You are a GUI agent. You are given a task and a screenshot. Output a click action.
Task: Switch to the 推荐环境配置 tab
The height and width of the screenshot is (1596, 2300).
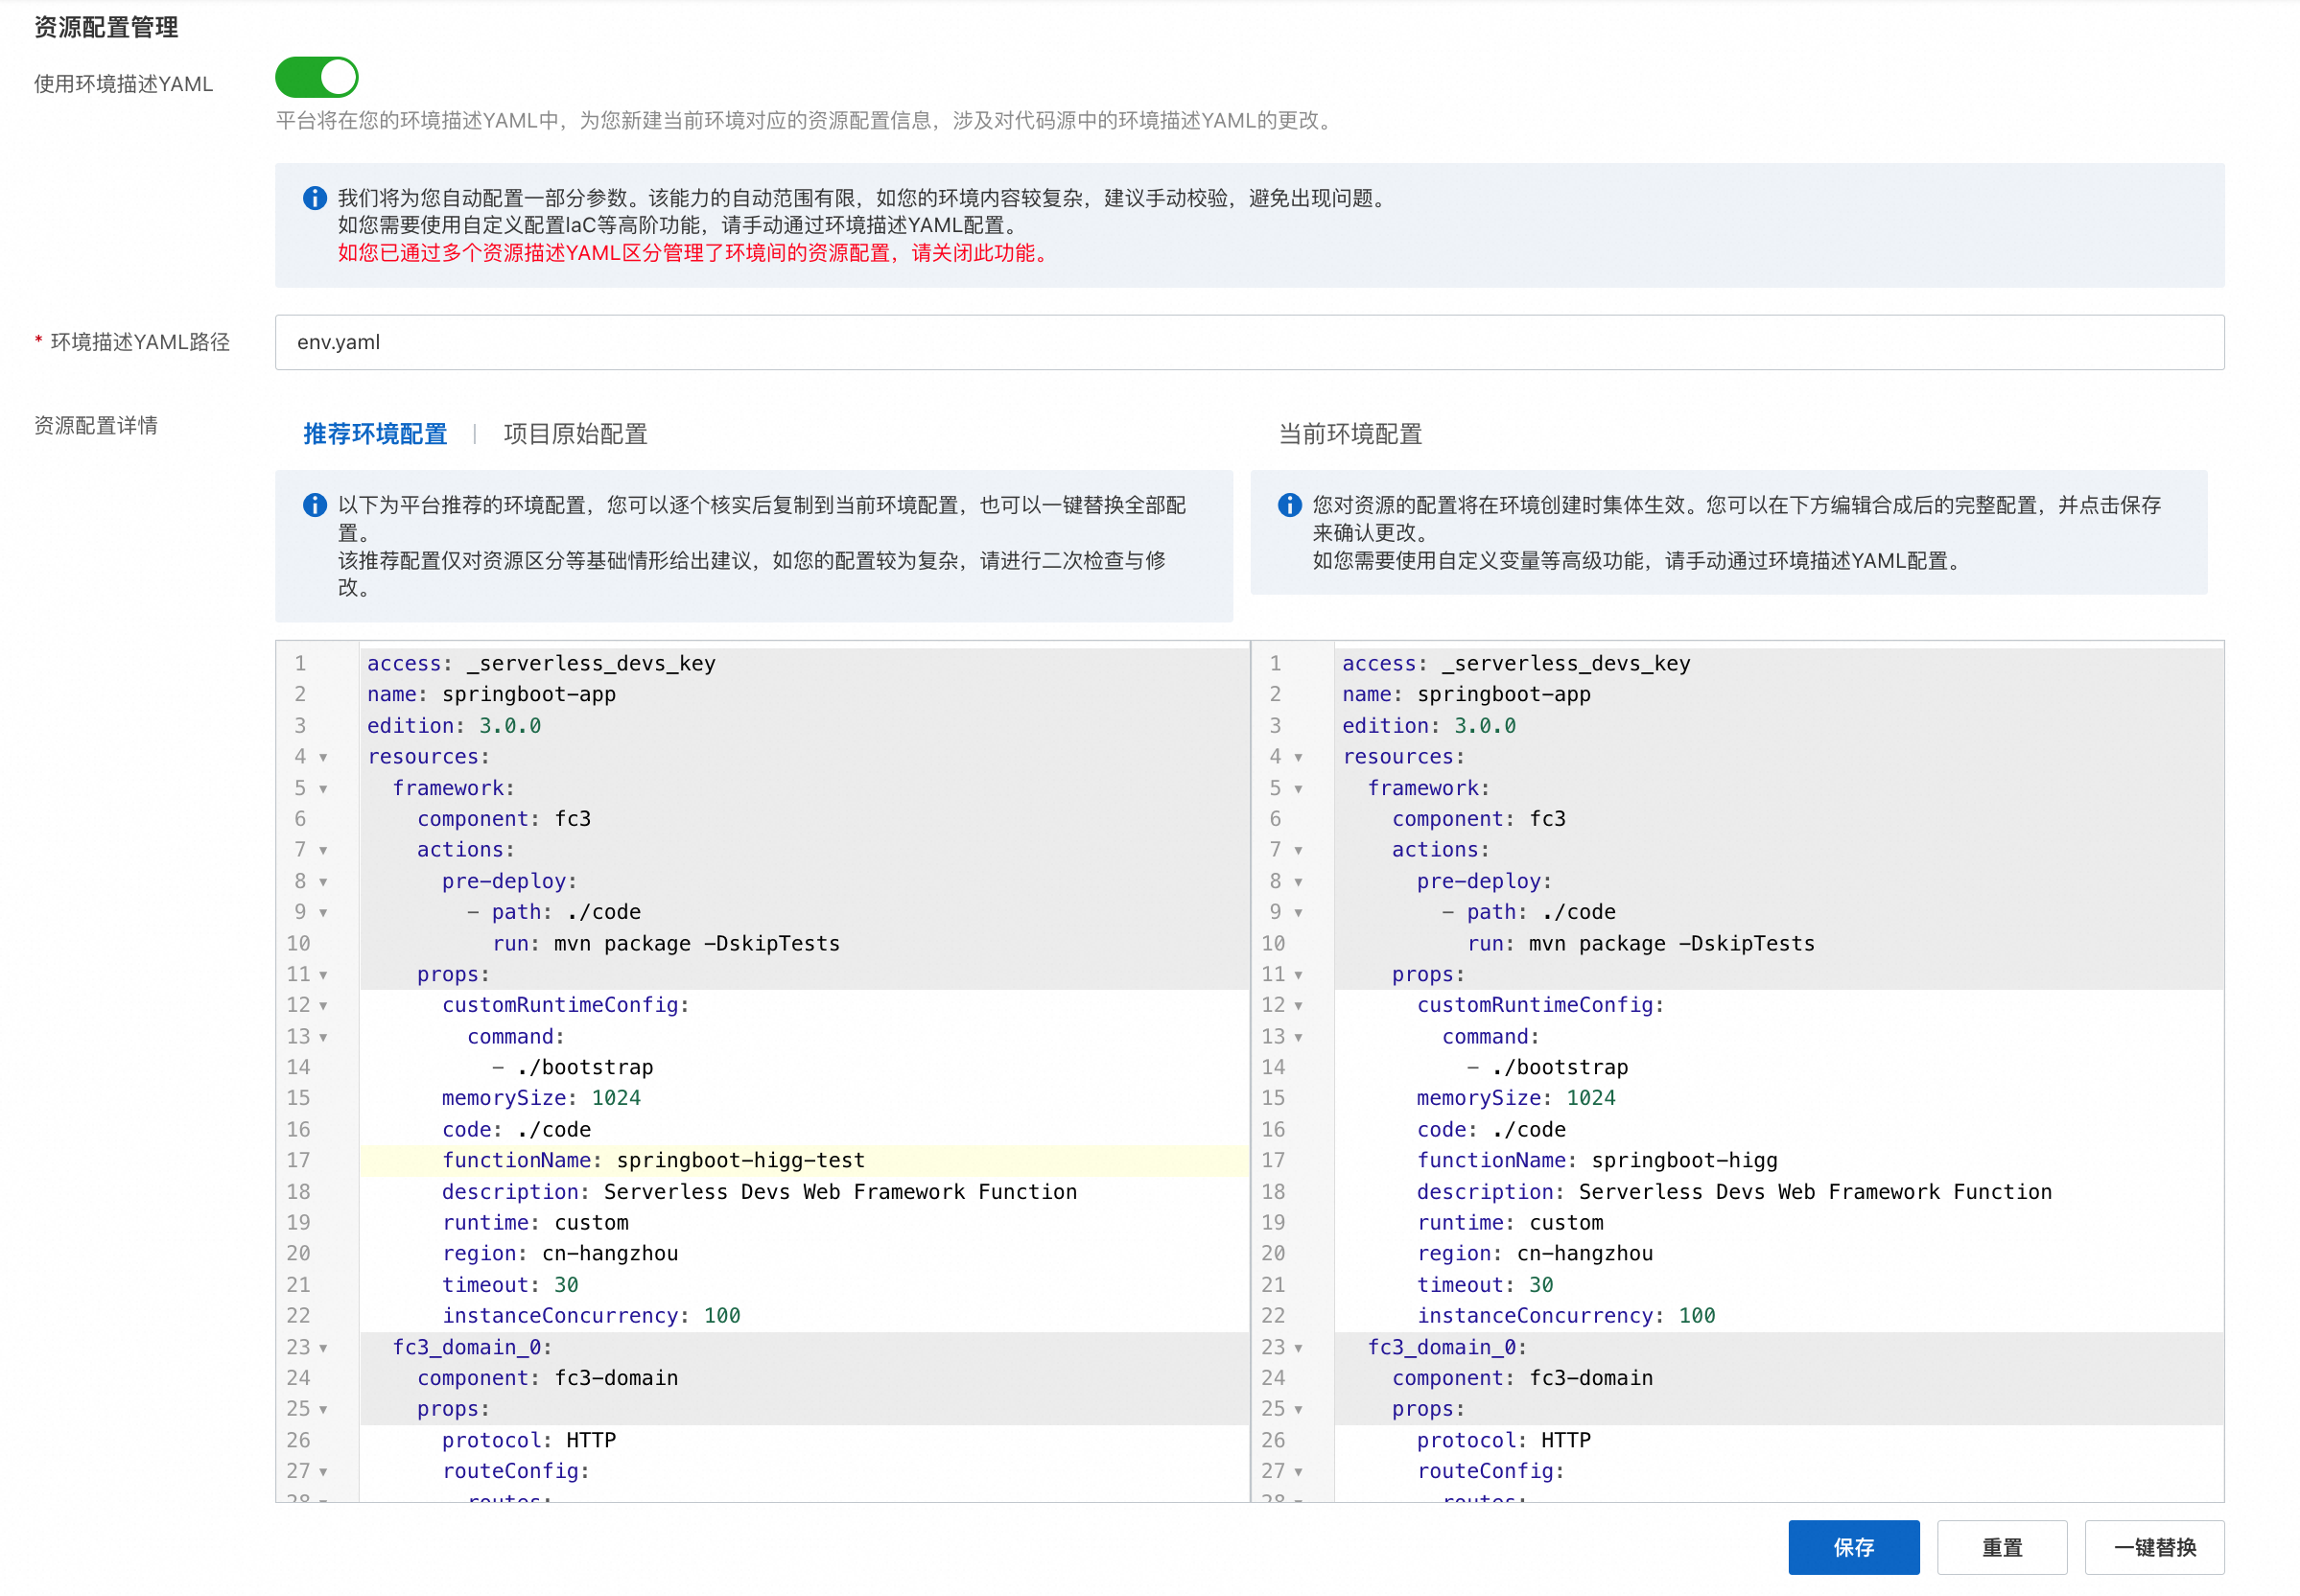(375, 434)
